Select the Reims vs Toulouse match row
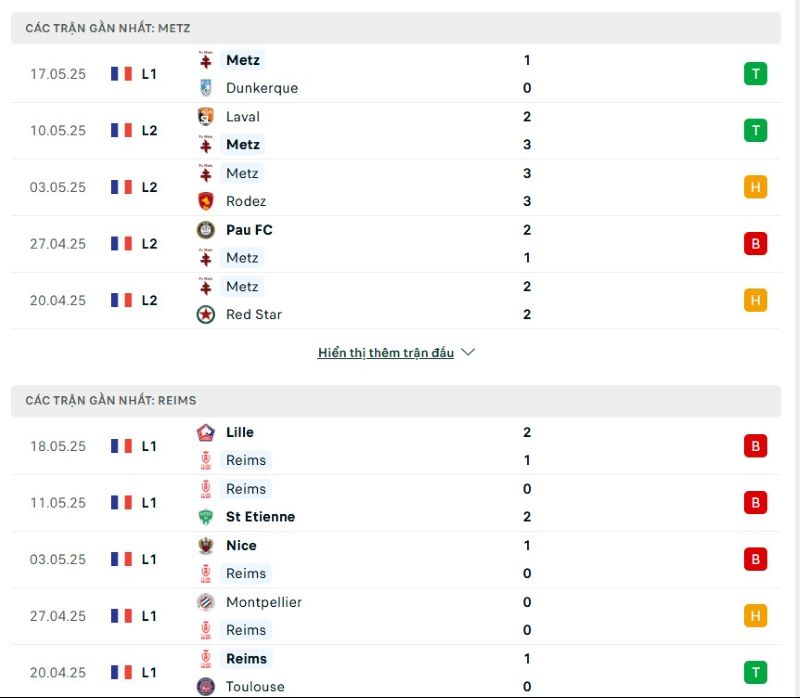Viewport: 800px width, 698px height. [x=396, y=672]
